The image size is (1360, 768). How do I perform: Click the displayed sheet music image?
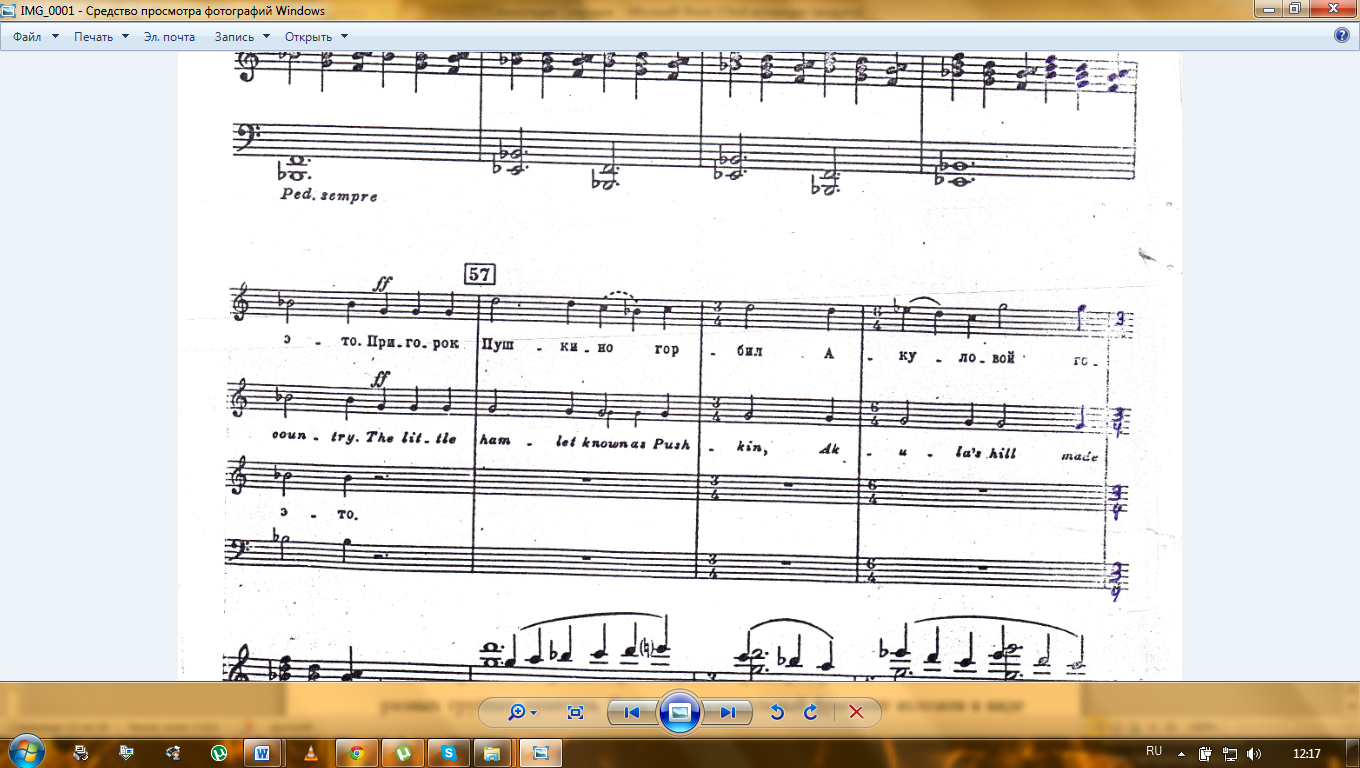coord(680,366)
